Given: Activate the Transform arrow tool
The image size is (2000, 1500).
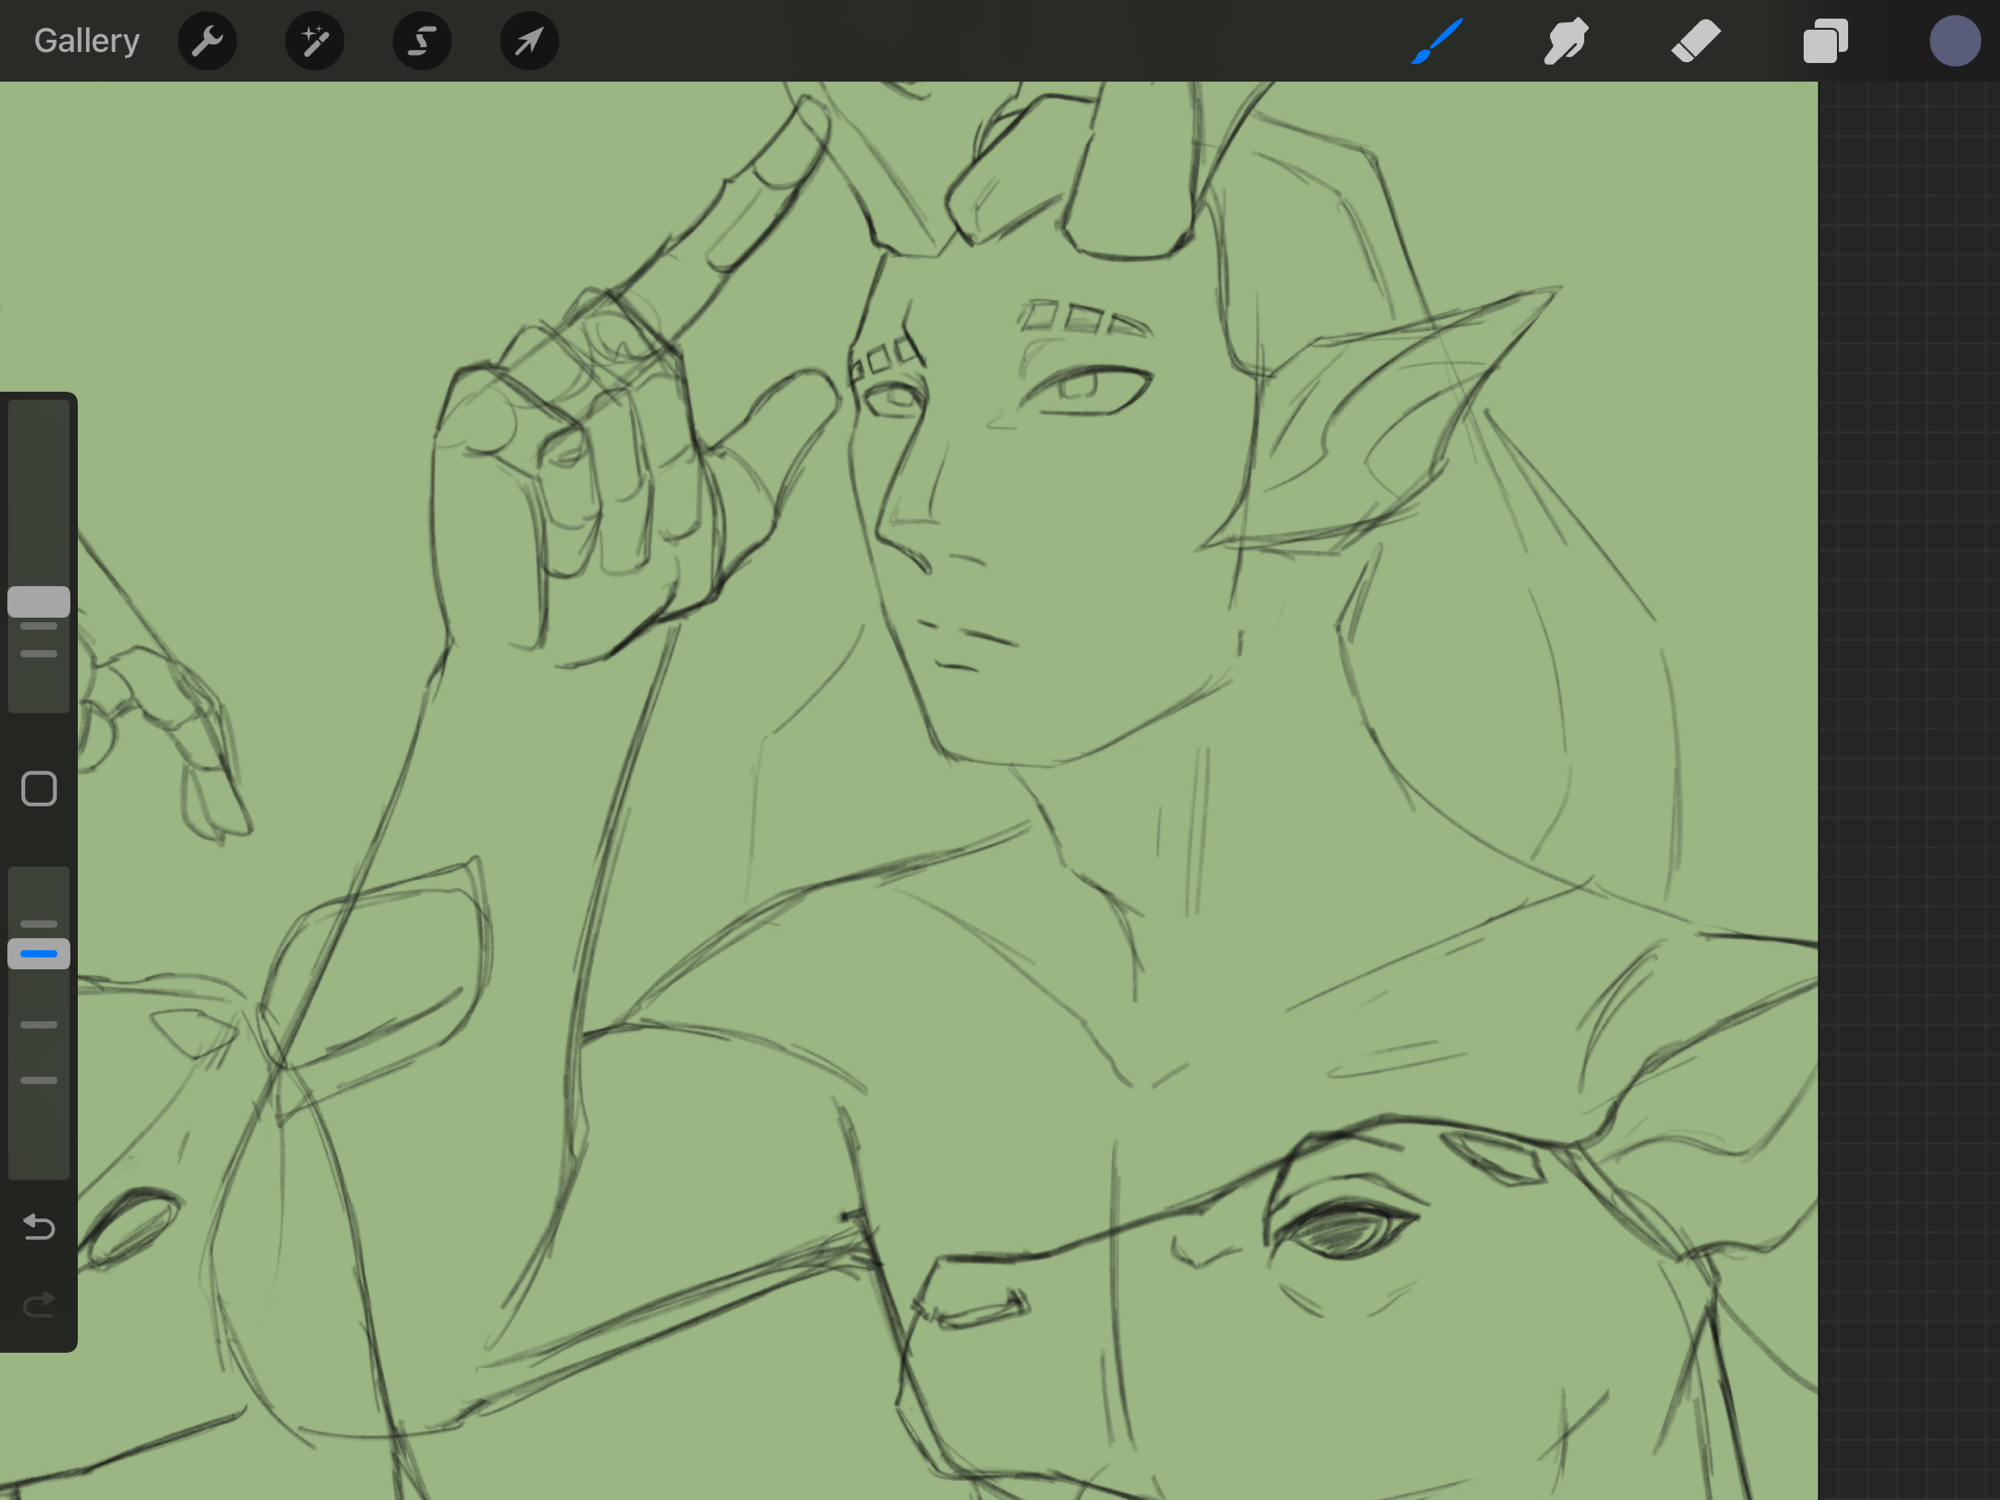Looking at the screenshot, I should click(x=529, y=41).
